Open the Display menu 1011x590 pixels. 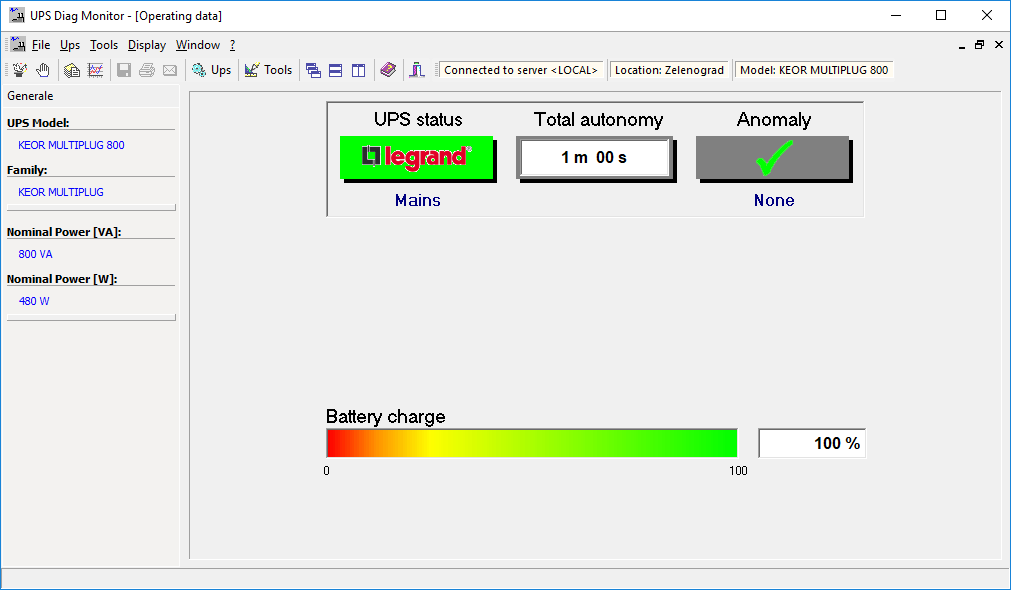pyautogui.click(x=146, y=45)
